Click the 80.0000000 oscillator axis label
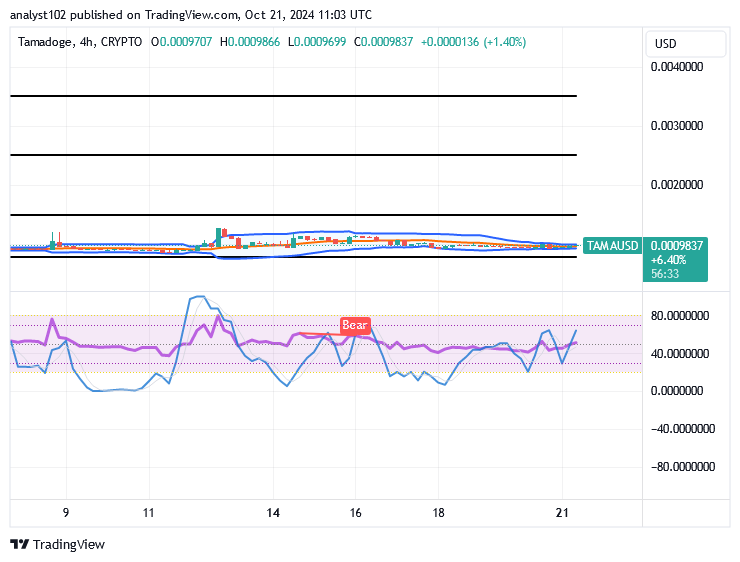Screen dimensions: 740x562 pos(680,316)
